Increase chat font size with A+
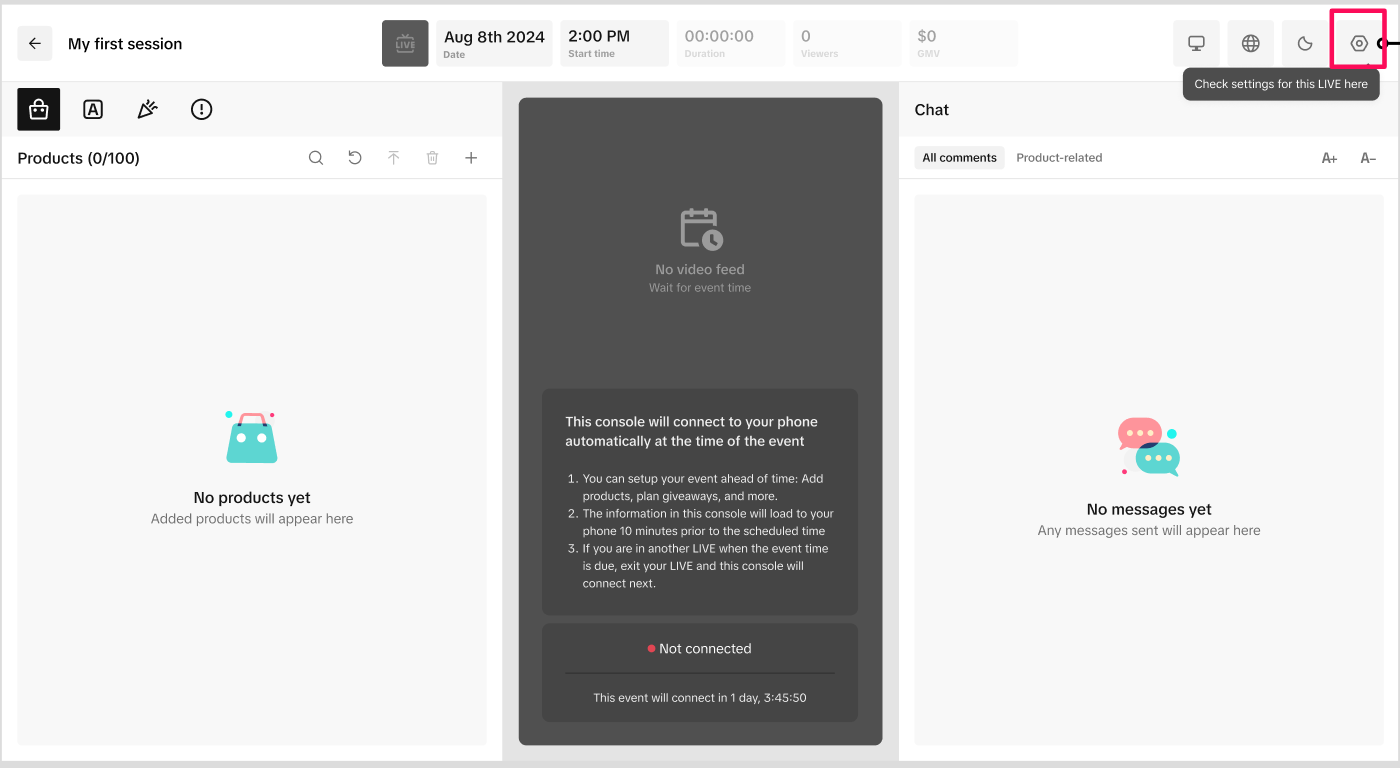Image resolution: width=1400 pixels, height=768 pixels. pos(1329,158)
